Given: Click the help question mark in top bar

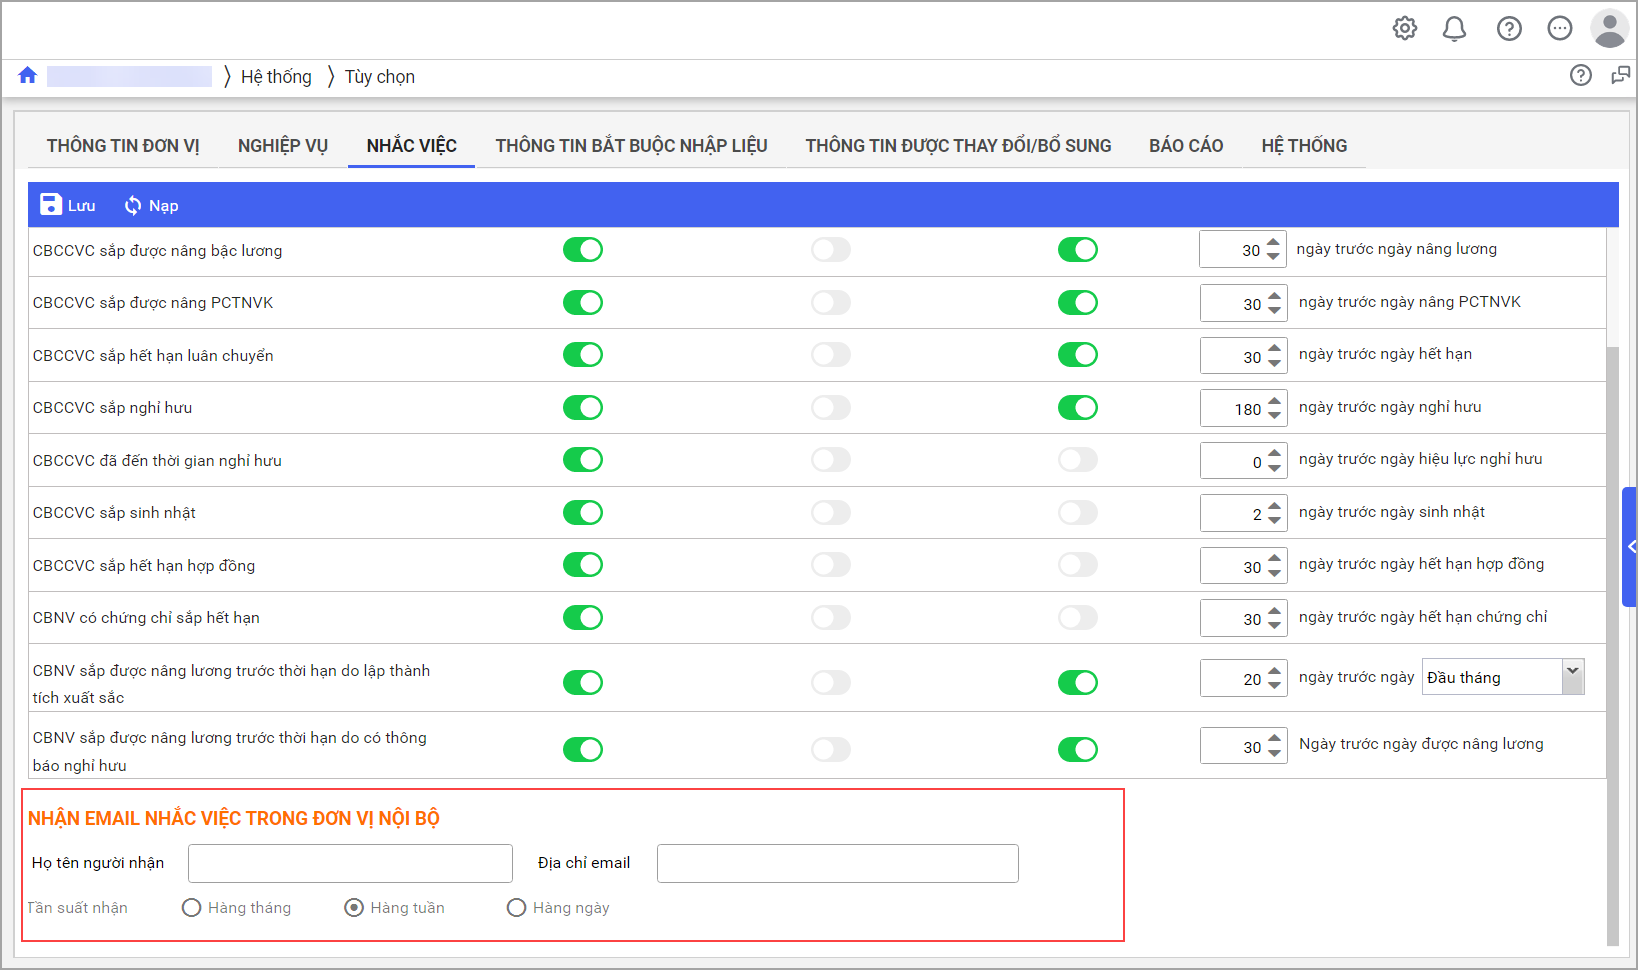Looking at the screenshot, I should 1509,29.
